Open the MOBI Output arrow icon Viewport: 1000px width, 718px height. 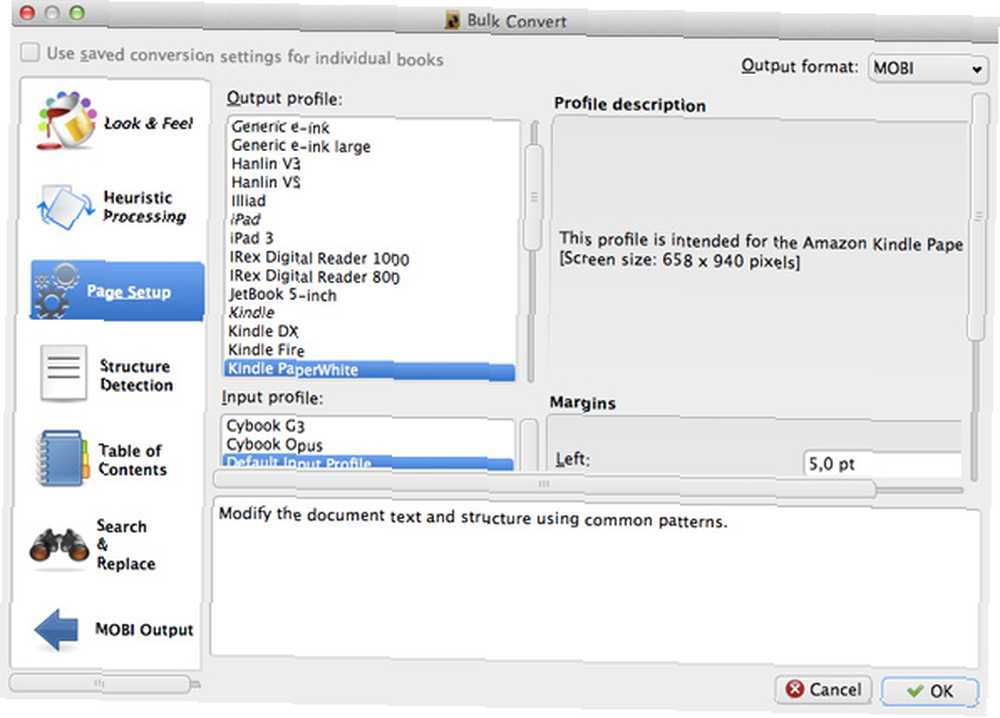[x=56, y=629]
